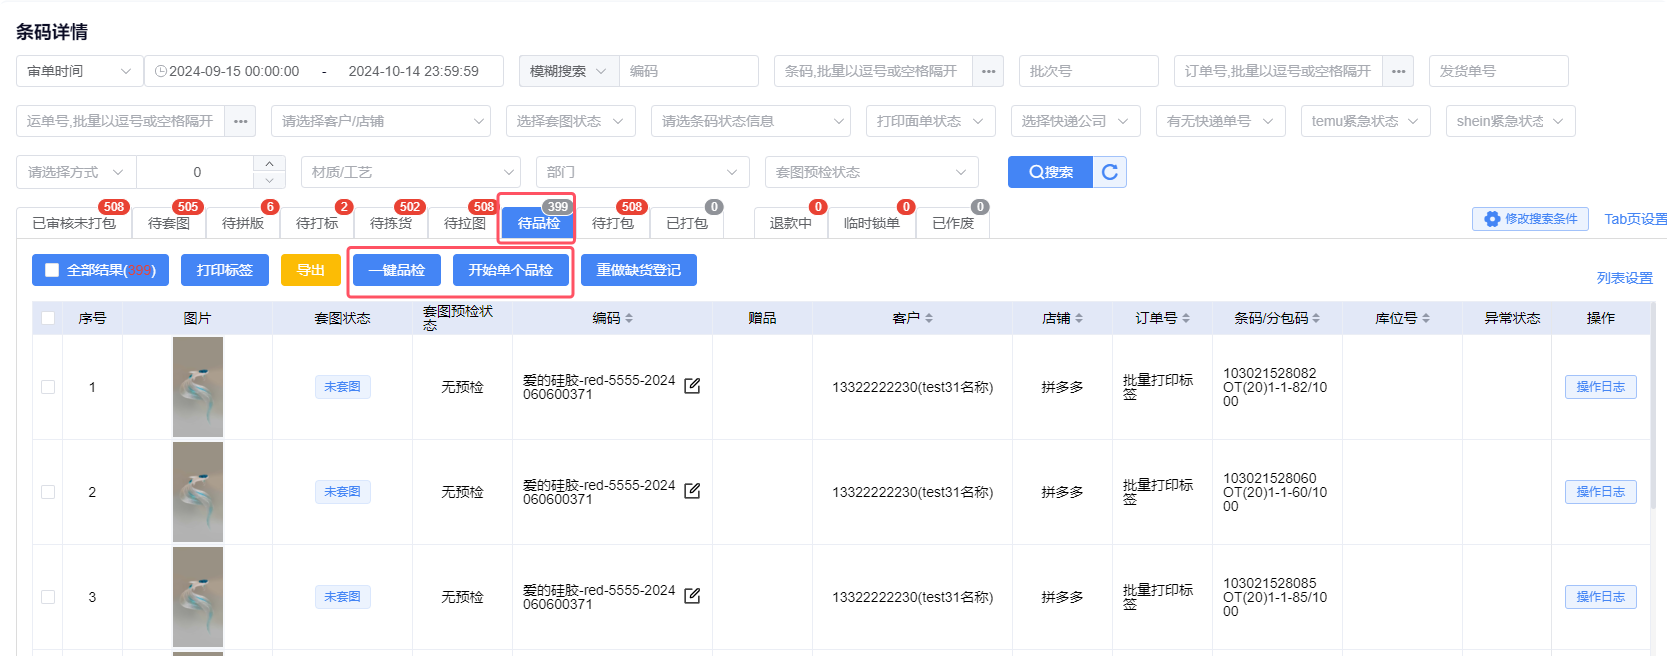The image size is (1667, 656).
Task: Open the ellipsis button next to waybill field
Action: click(x=241, y=121)
